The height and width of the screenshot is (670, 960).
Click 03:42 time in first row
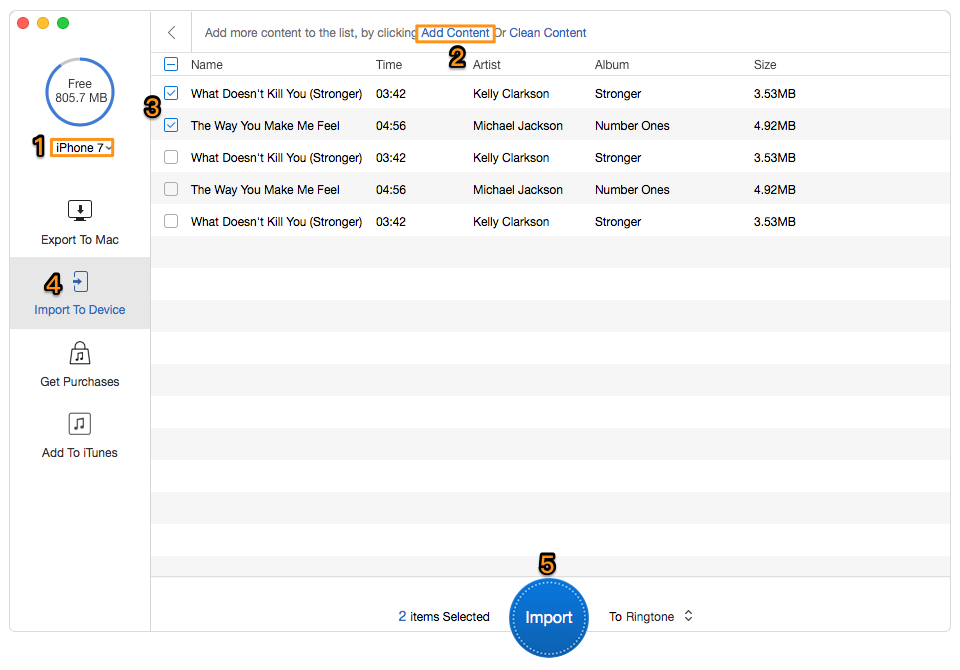point(391,94)
